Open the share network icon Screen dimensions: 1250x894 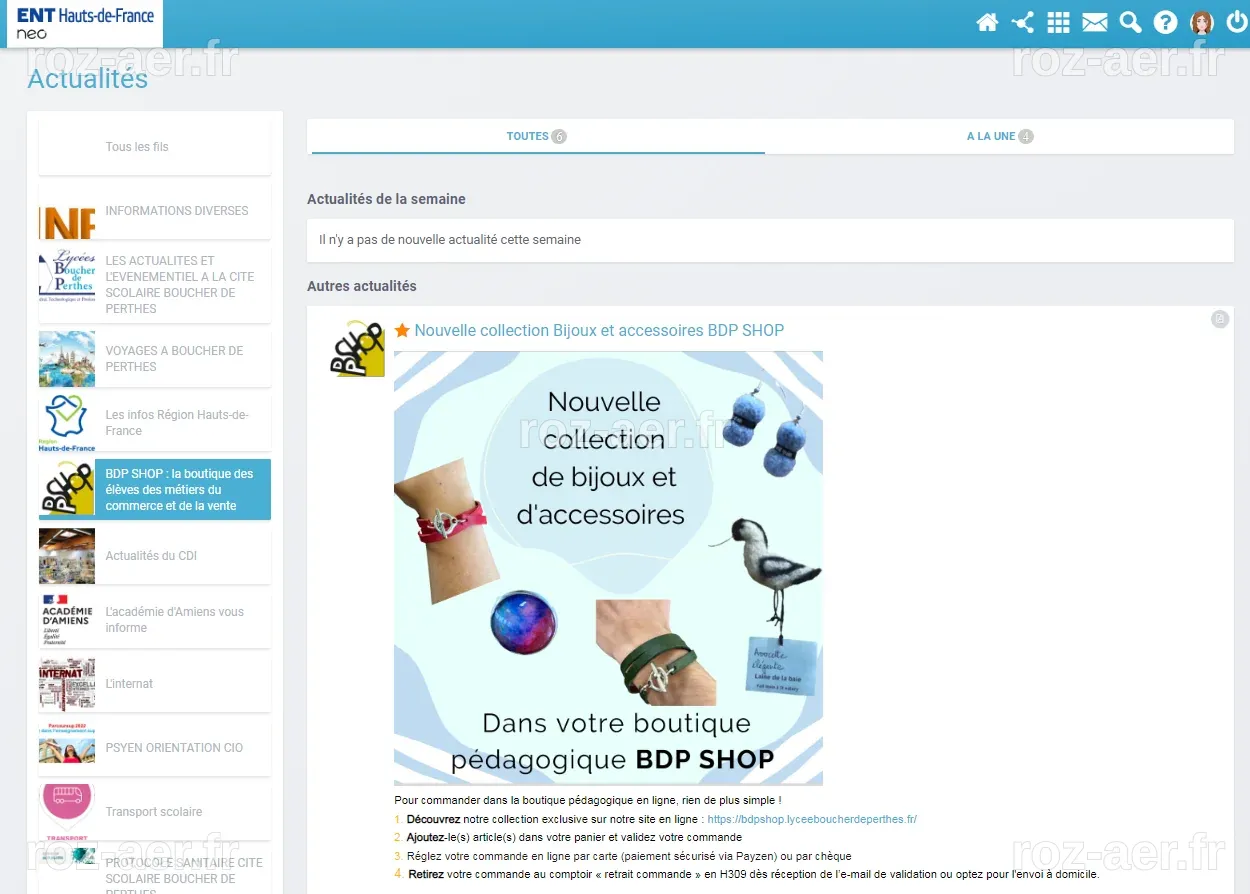click(1023, 22)
